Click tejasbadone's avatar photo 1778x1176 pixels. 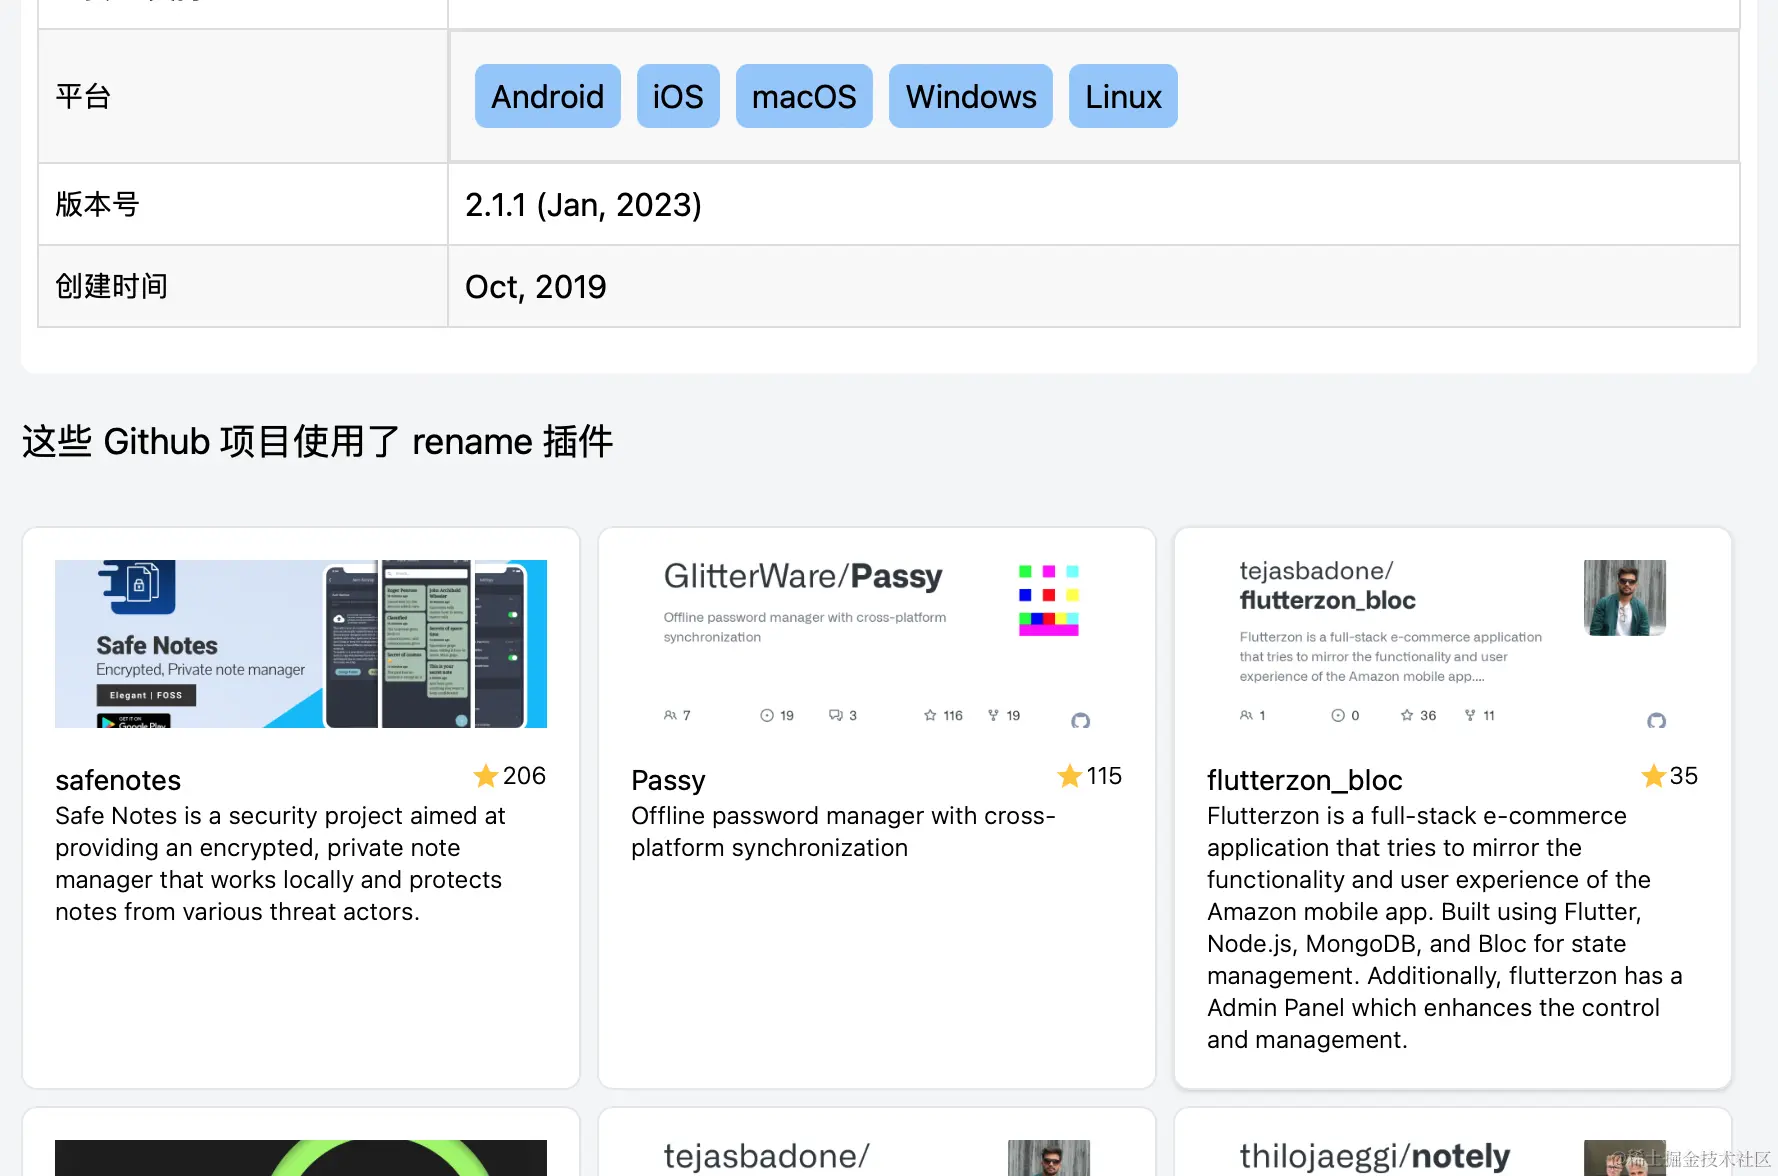click(x=1624, y=597)
